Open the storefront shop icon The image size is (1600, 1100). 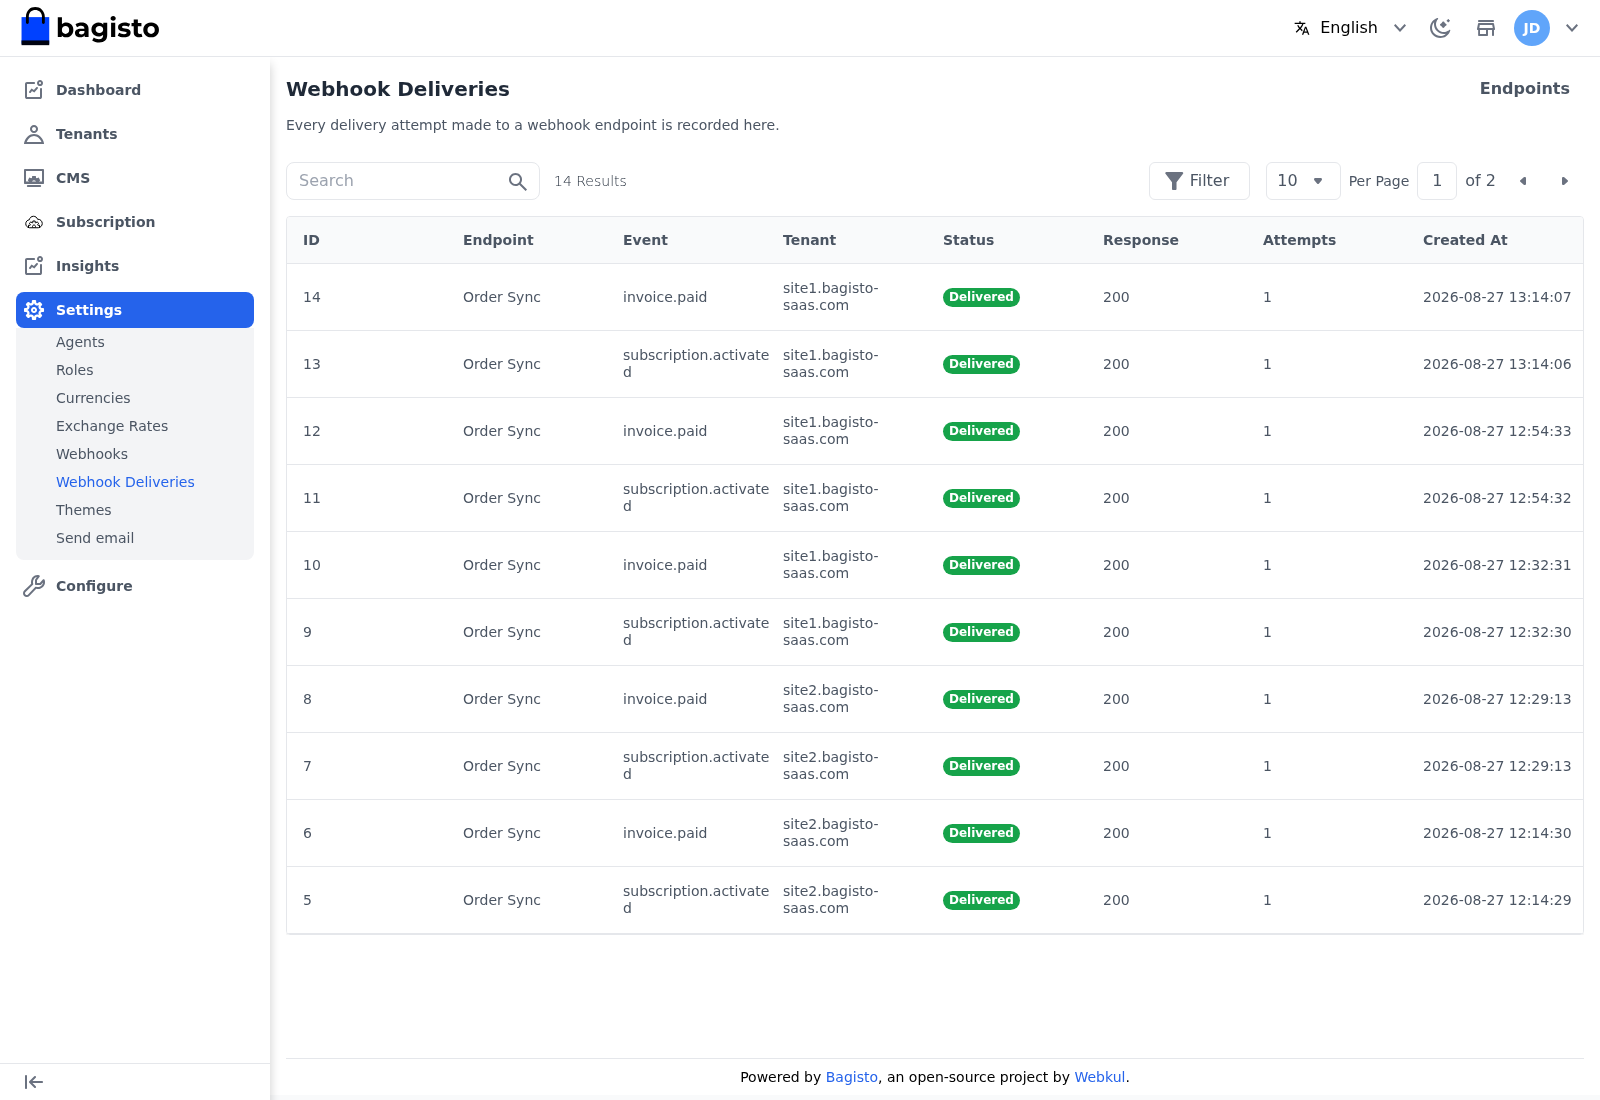(1486, 28)
